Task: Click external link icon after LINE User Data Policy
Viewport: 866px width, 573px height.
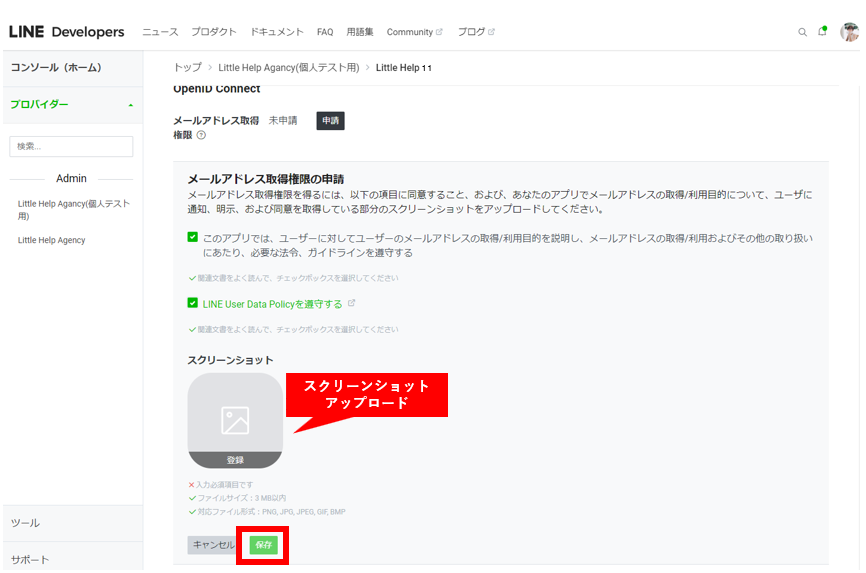Action: (x=351, y=303)
